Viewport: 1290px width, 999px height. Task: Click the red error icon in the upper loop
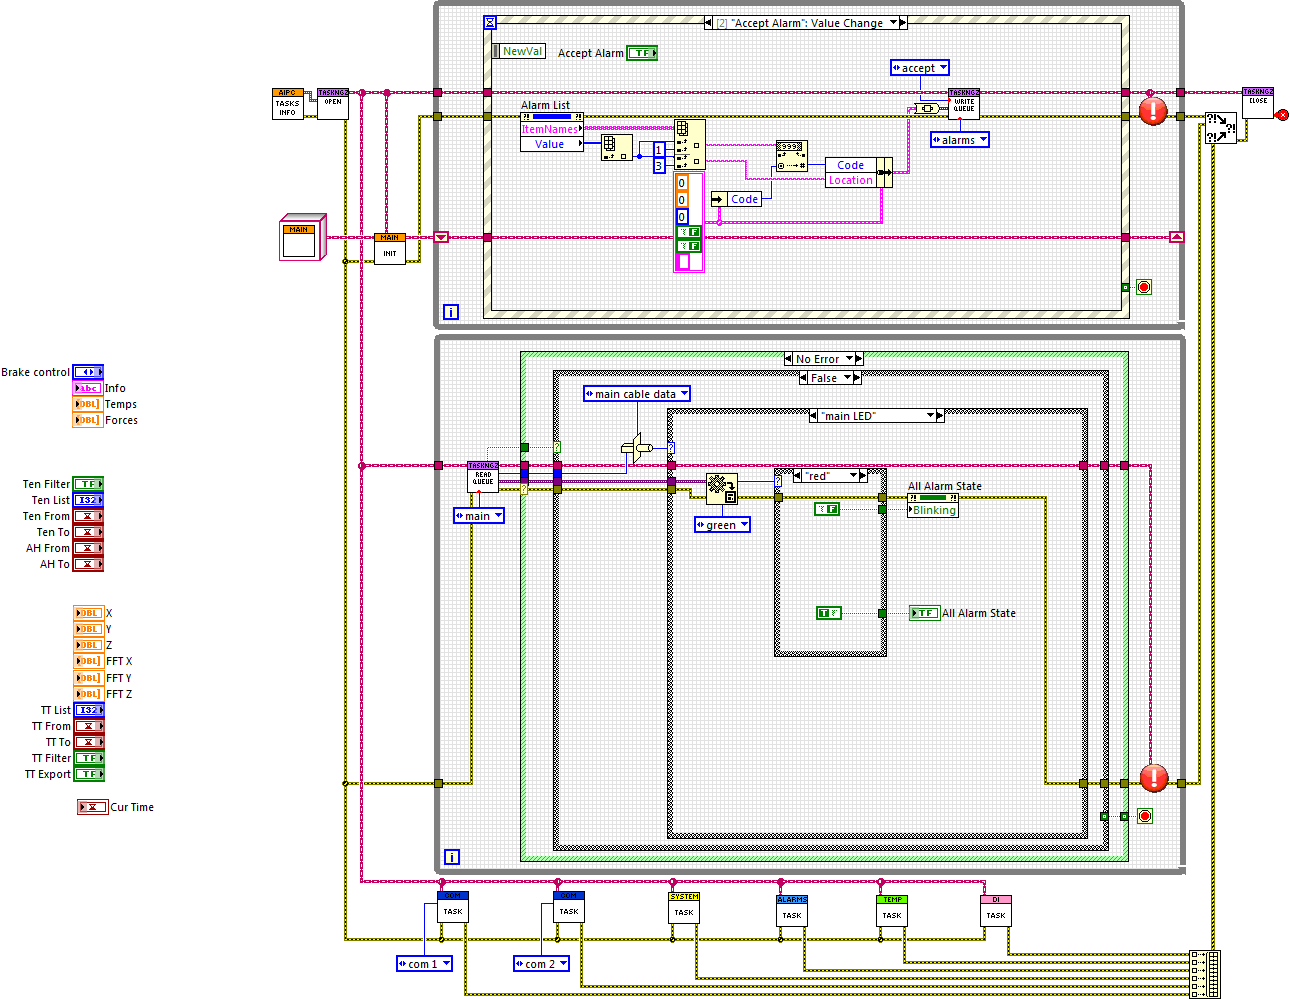pyautogui.click(x=1153, y=111)
